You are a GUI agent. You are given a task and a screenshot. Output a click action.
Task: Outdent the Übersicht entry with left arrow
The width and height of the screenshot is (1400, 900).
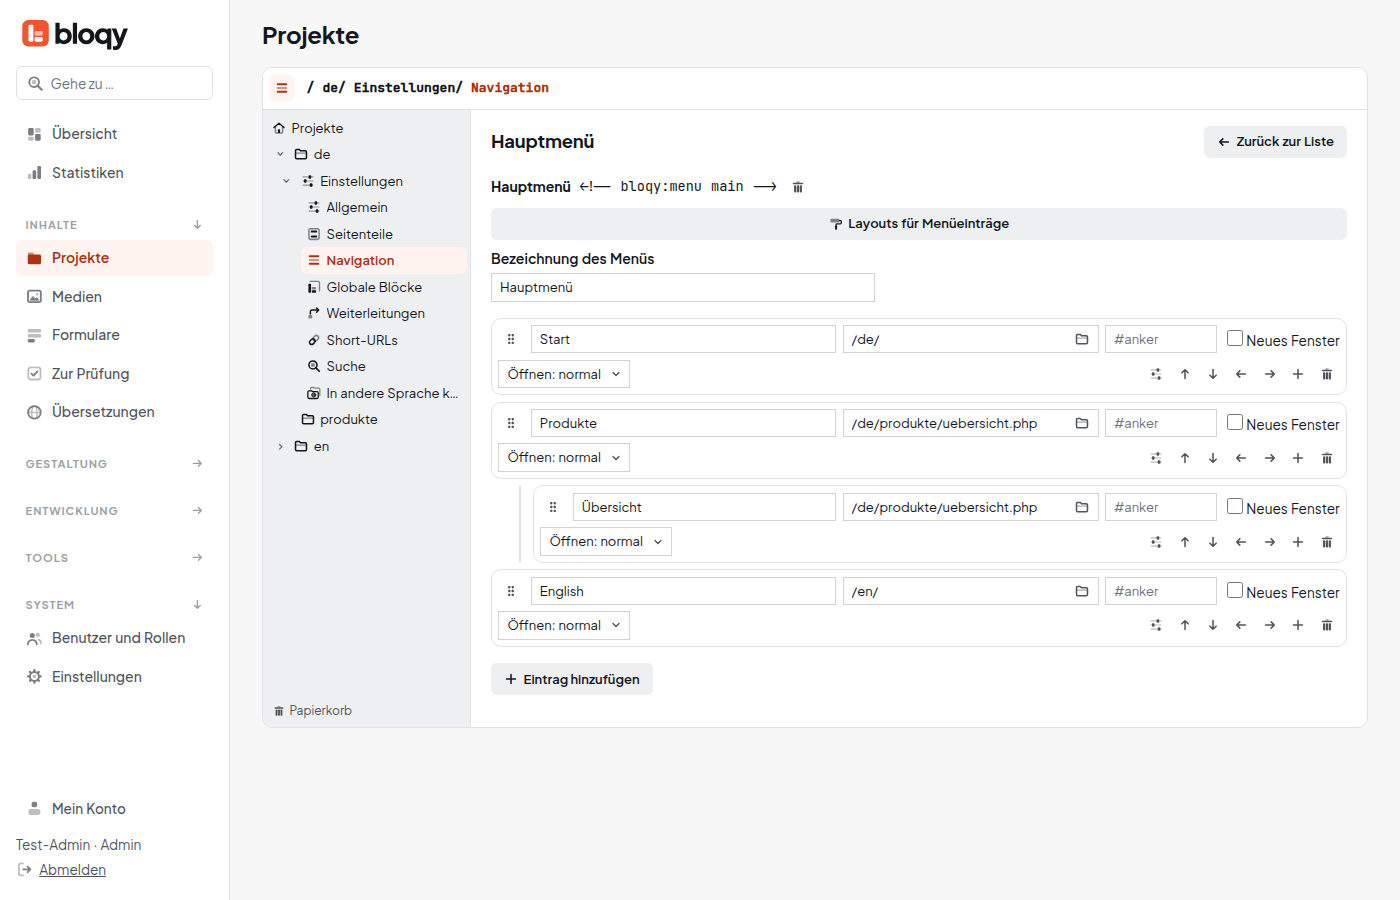pyautogui.click(x=1241, y=542)
